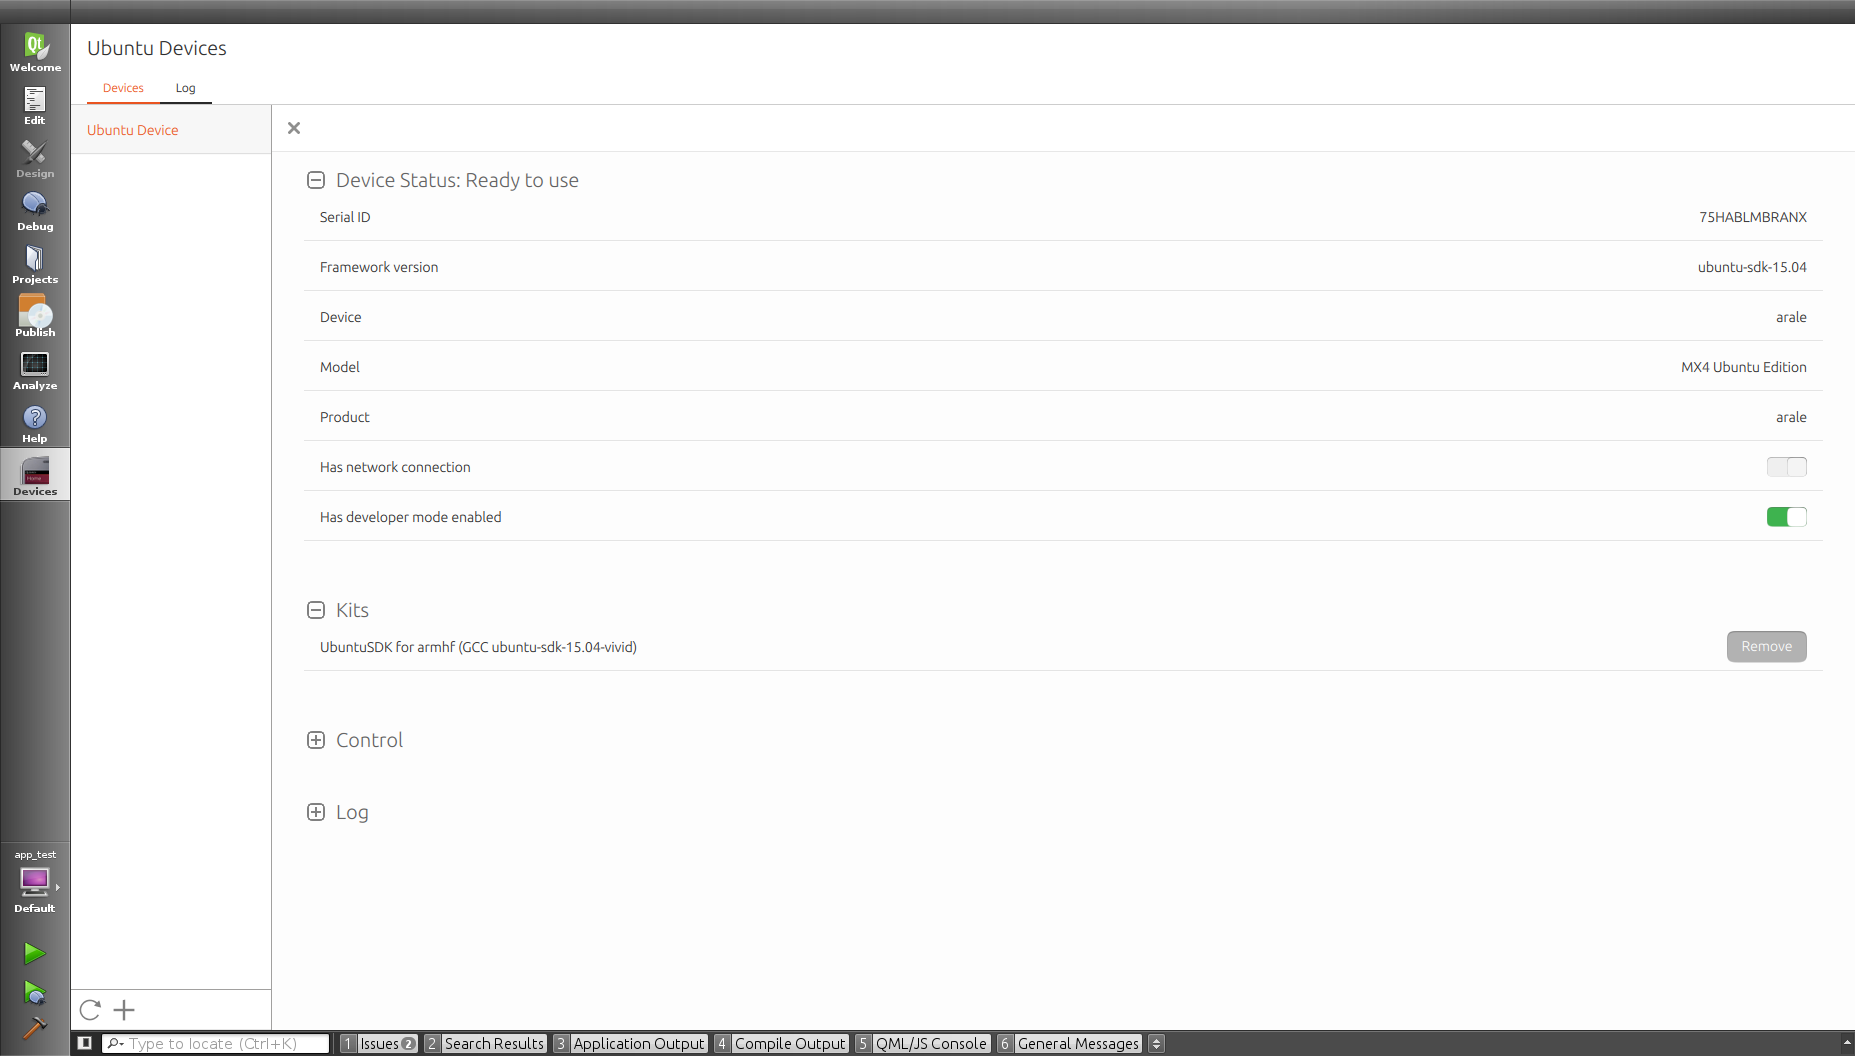Open the Application Output pane

coord(630,1043)
